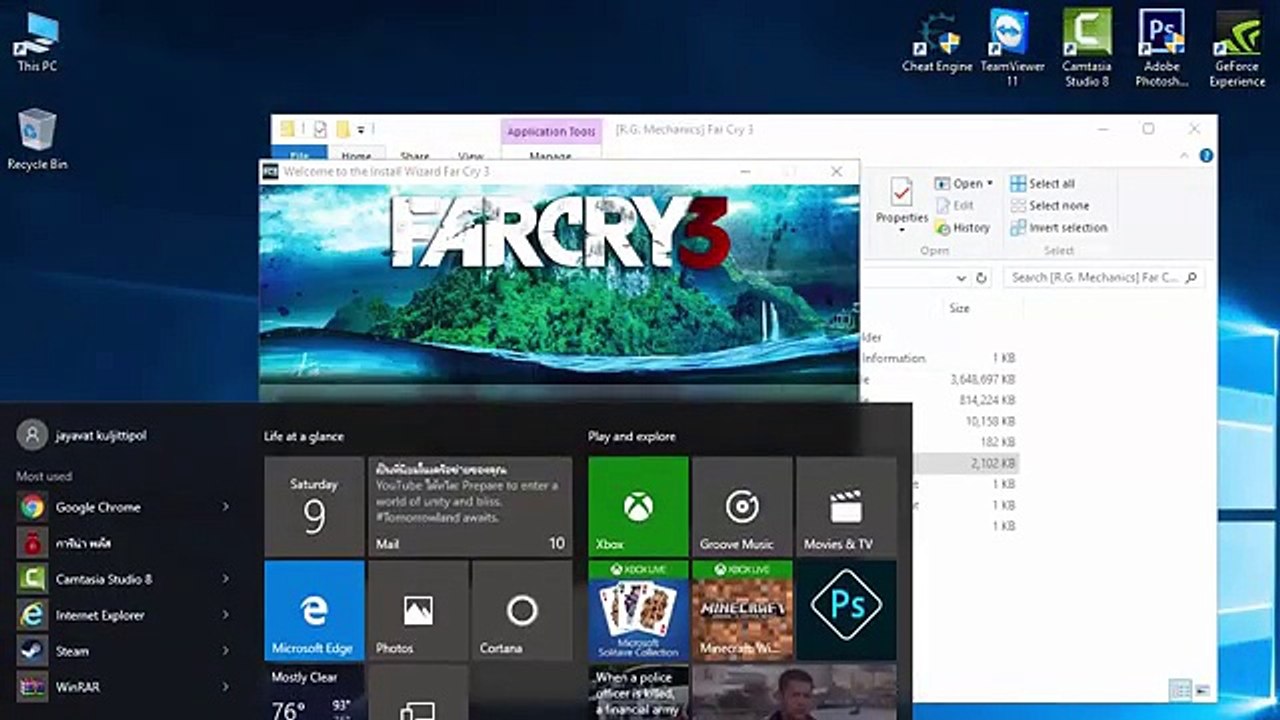
Task: Open the Share ribbon tab in Explorer
Action: [414, 156]
